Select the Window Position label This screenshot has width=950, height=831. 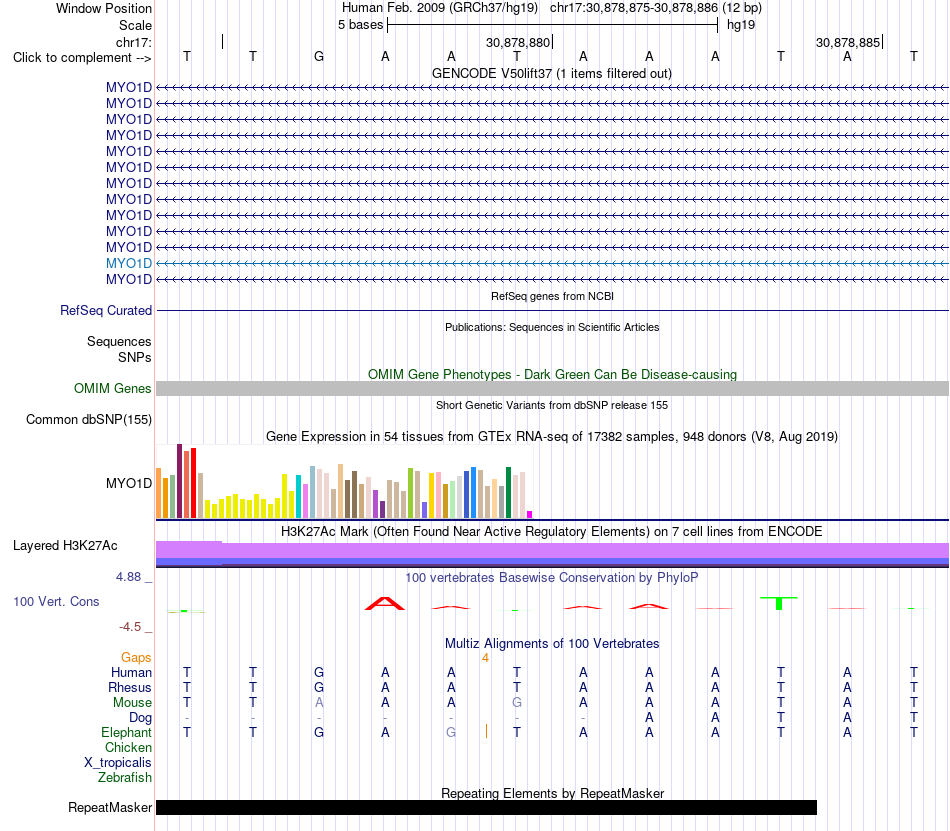pos(104,8)
